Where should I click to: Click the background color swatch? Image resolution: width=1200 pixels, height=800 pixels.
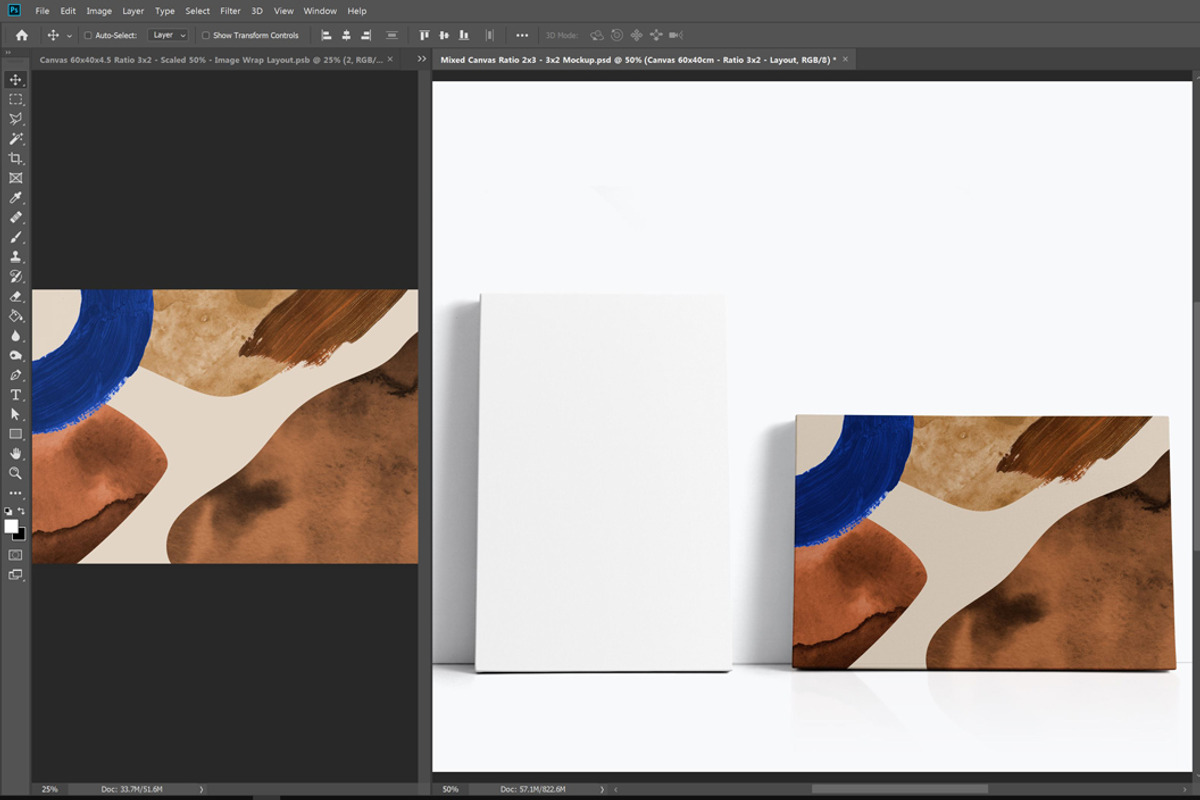[20, 534]
